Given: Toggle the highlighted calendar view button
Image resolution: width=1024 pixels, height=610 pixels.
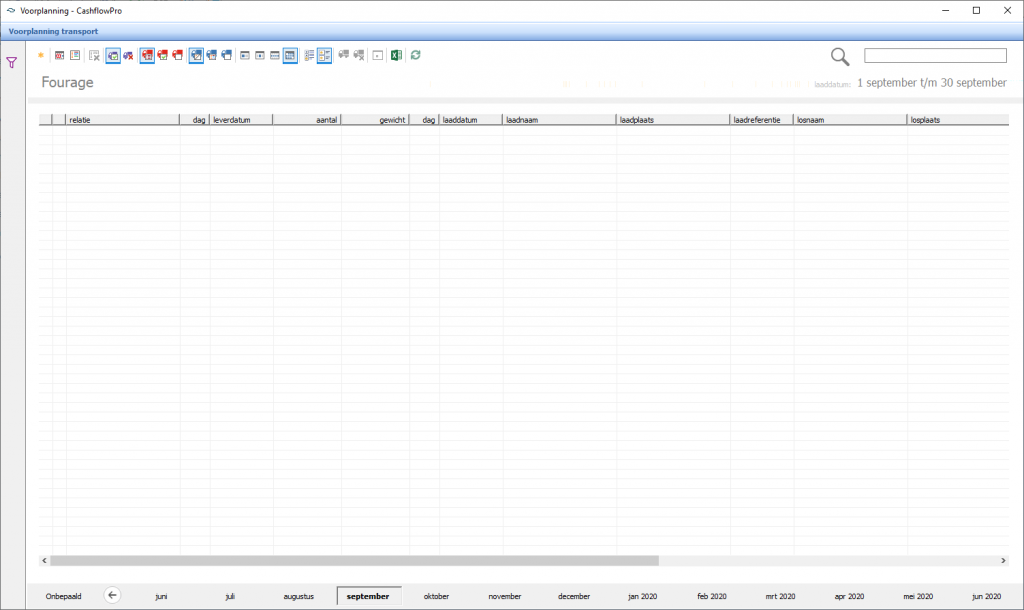Looking at the screenshot, I should click(x=289, y=55).
